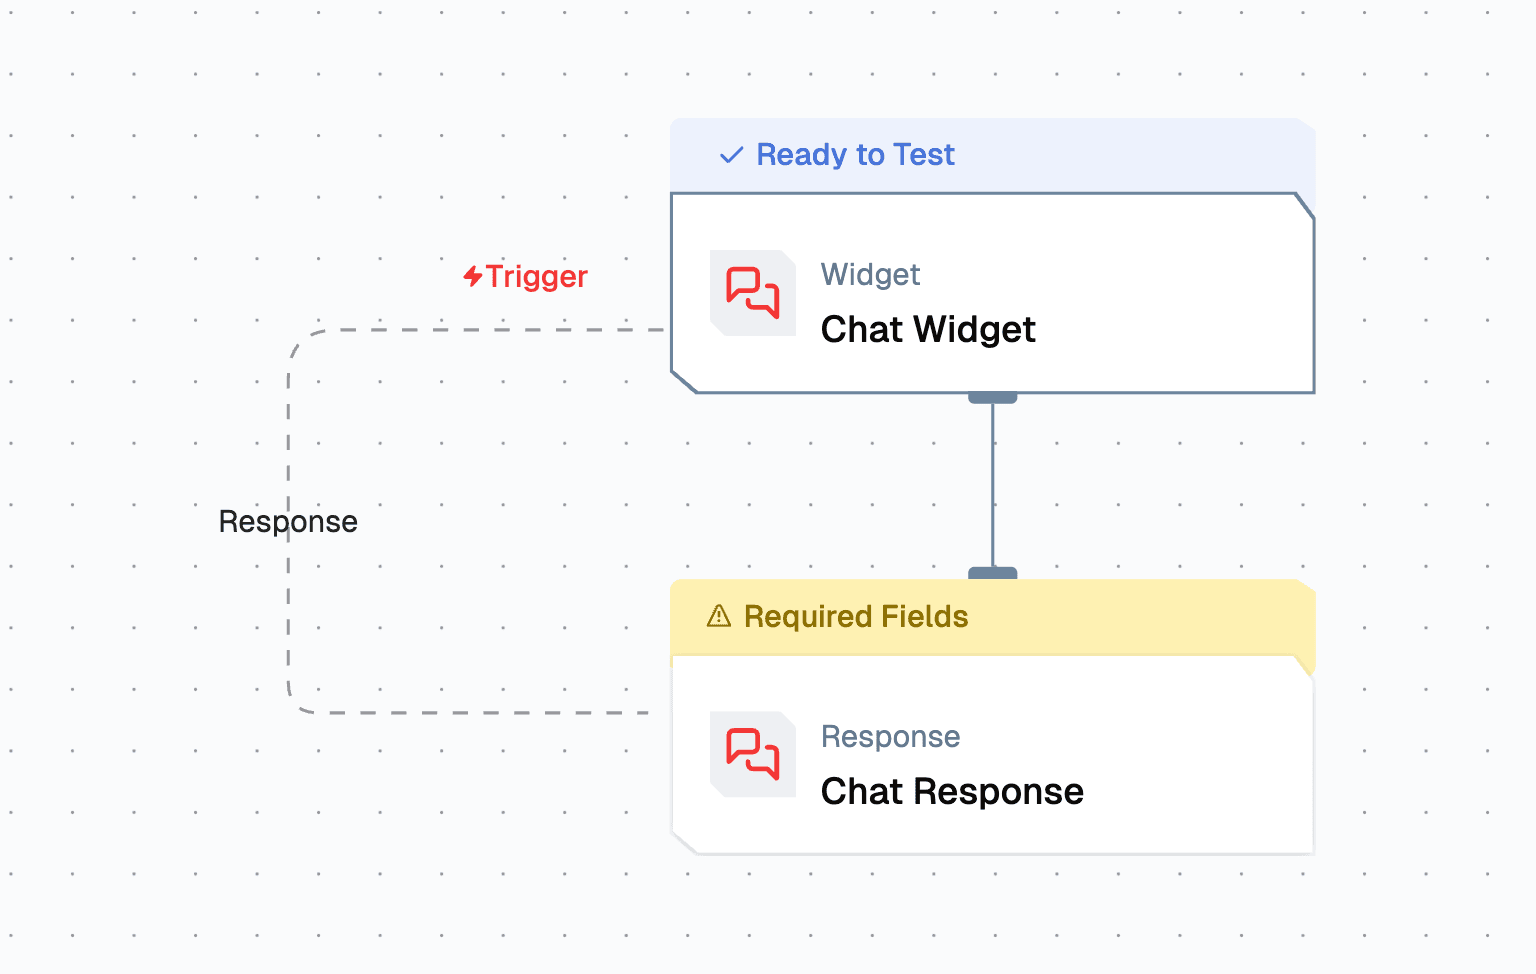Click the gray Widget subtitle text

tap(870, 275)
